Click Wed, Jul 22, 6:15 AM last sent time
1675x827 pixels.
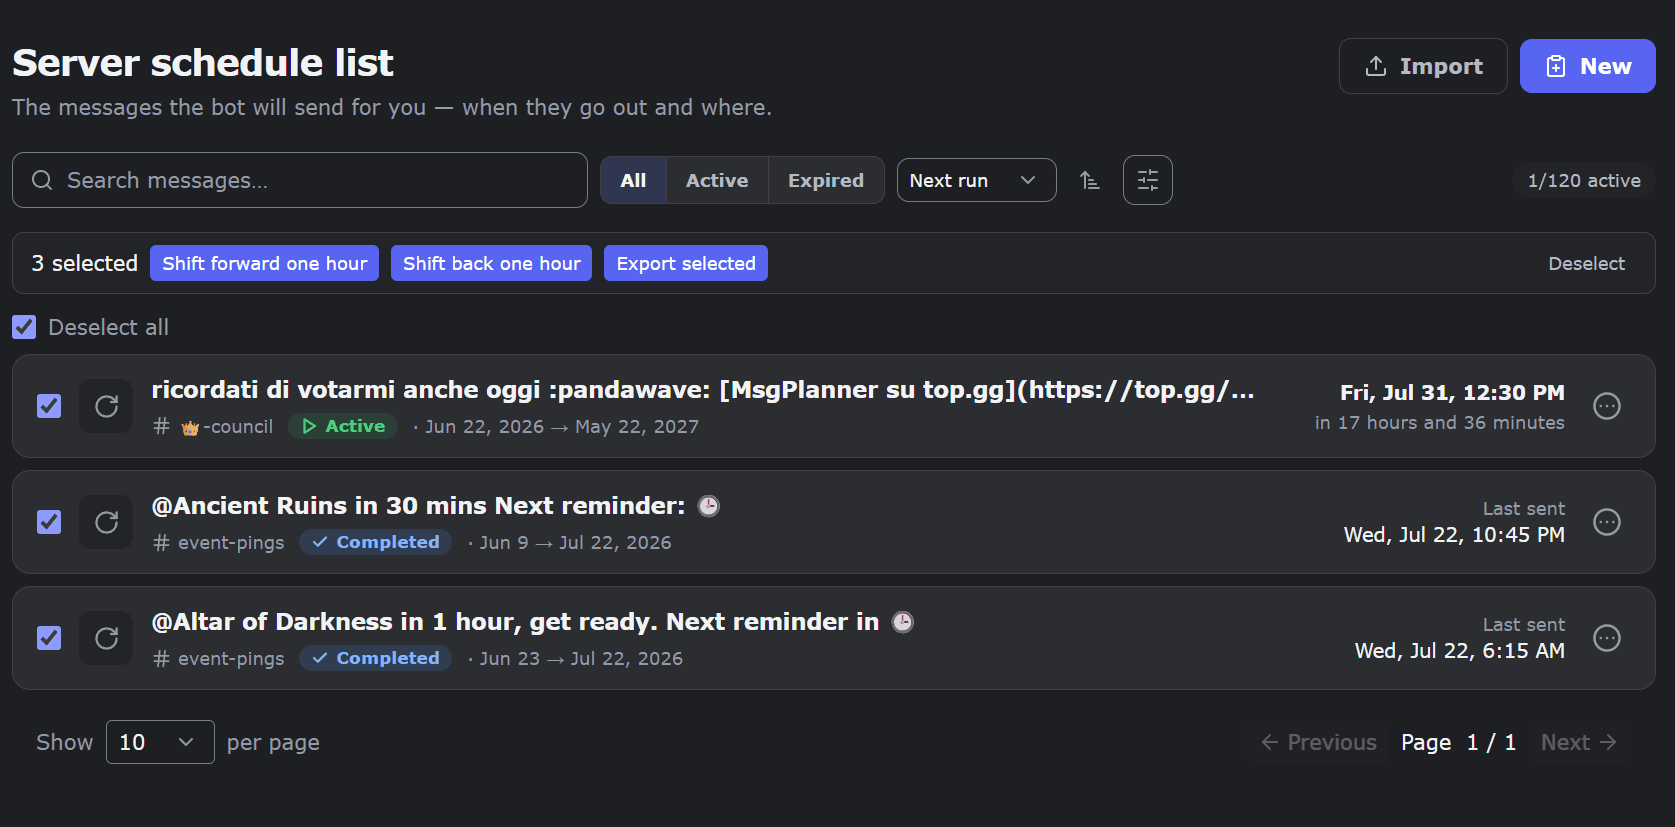(1459, 651)
